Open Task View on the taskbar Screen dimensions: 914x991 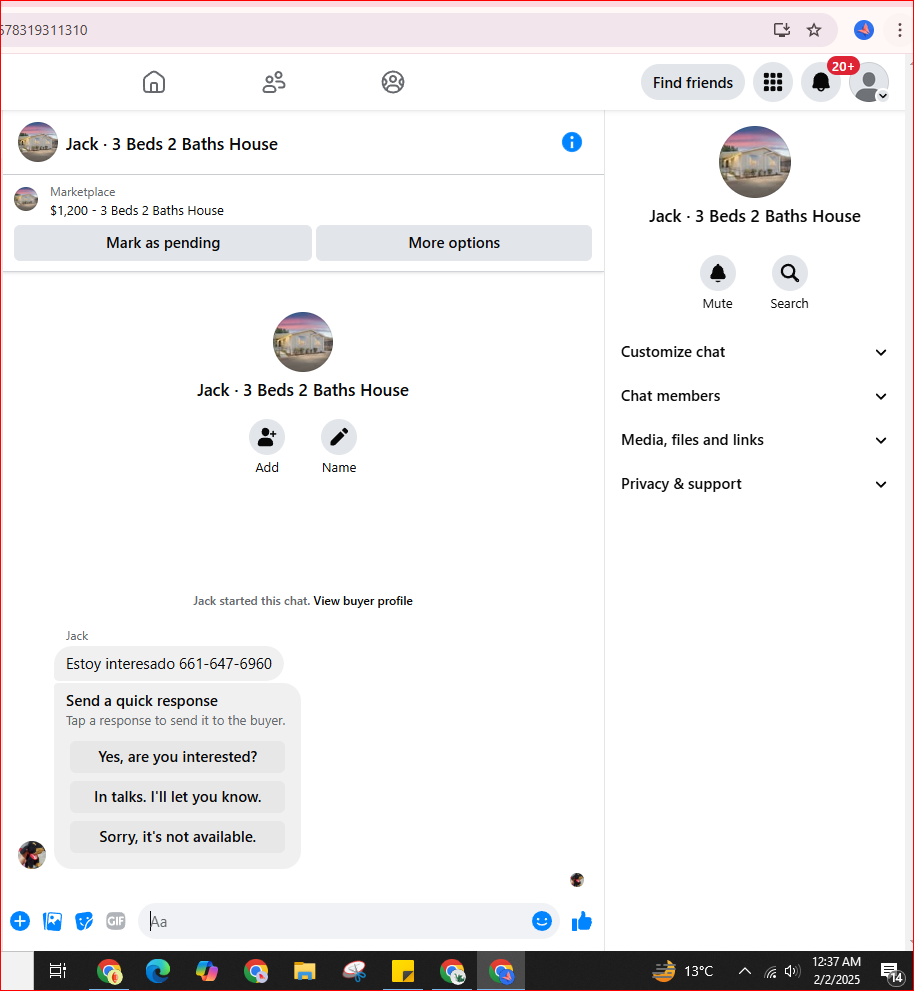pyautogui.click(x=58, y=971)
